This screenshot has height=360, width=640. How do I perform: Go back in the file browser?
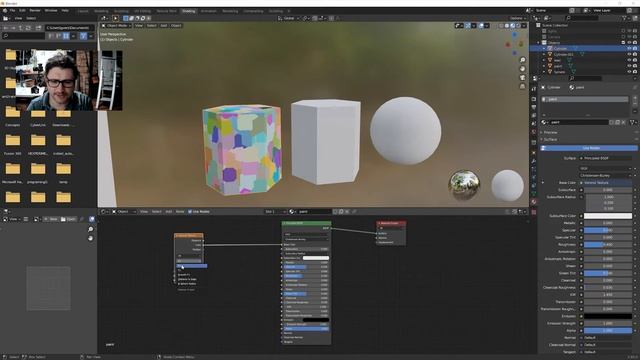point(6,28)
